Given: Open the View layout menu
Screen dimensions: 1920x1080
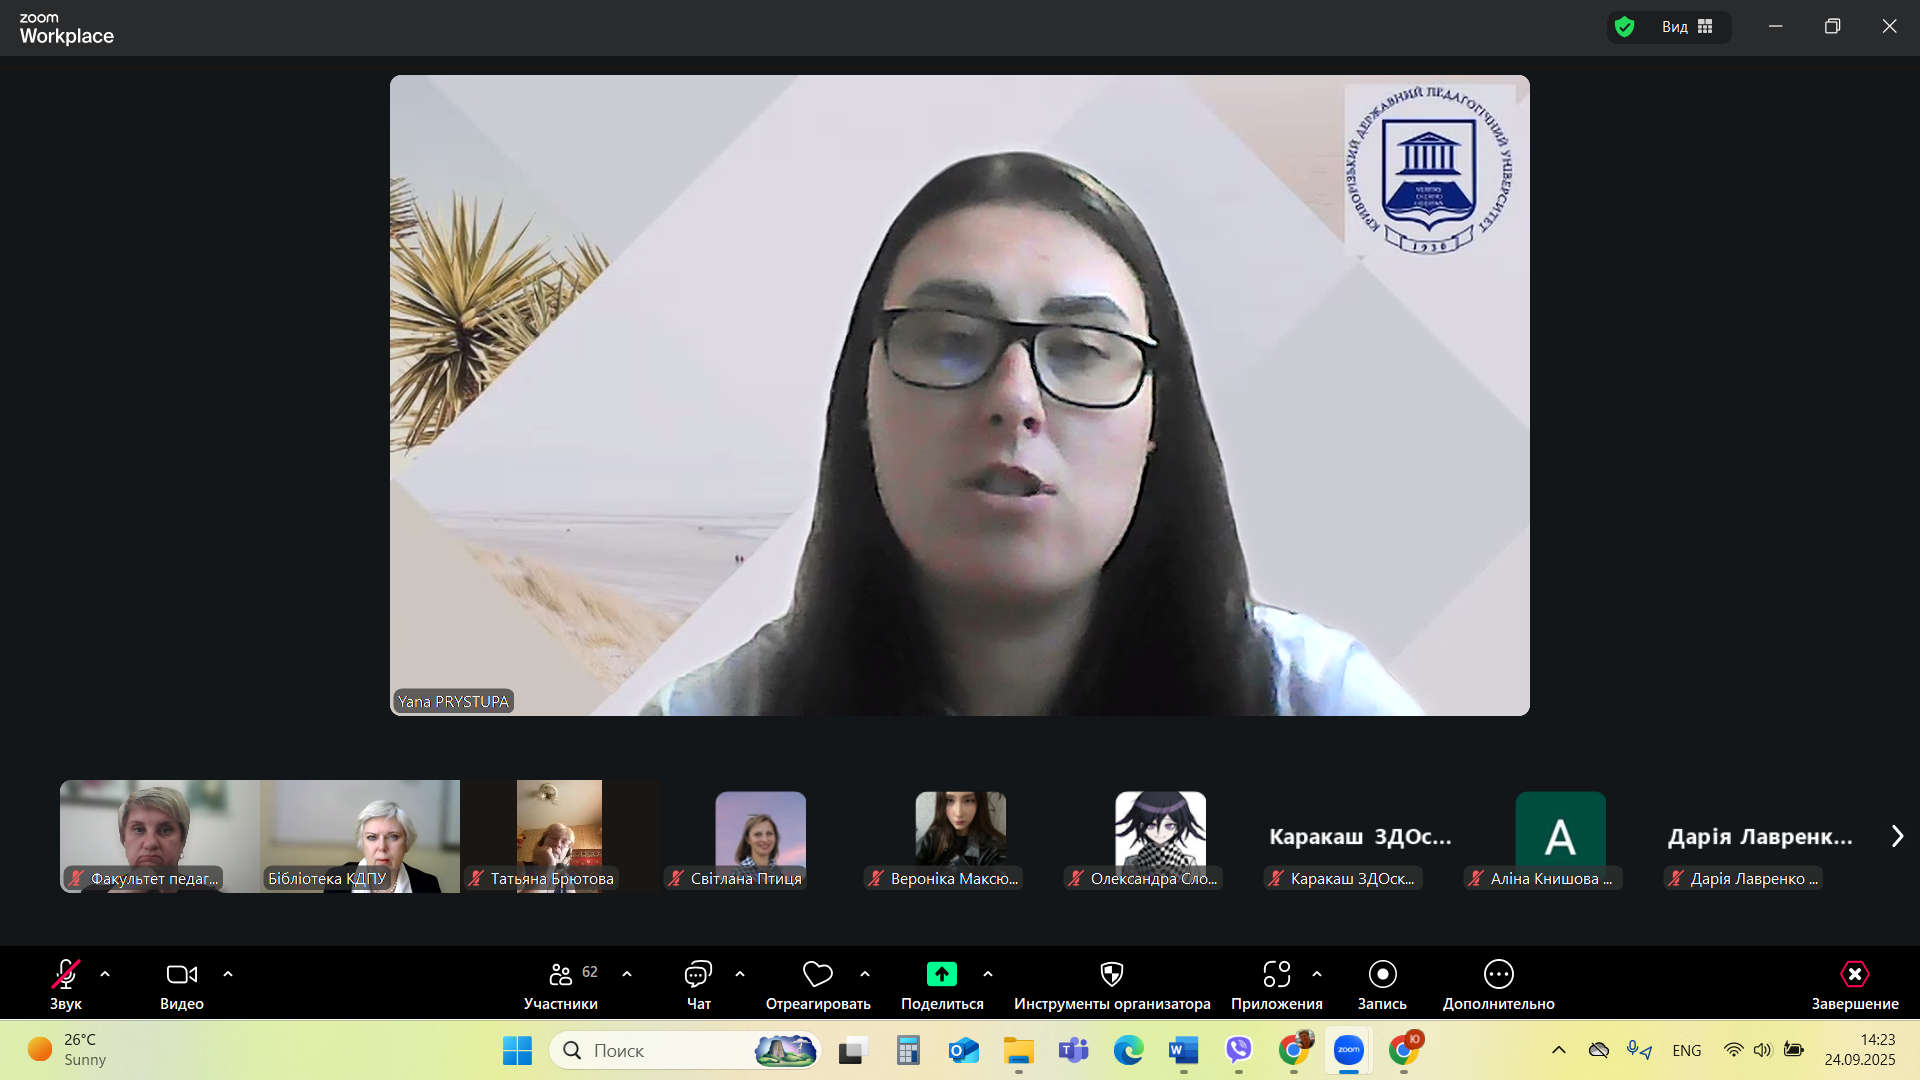Looking at the screenshot, I should click(x=1688, y=27).
